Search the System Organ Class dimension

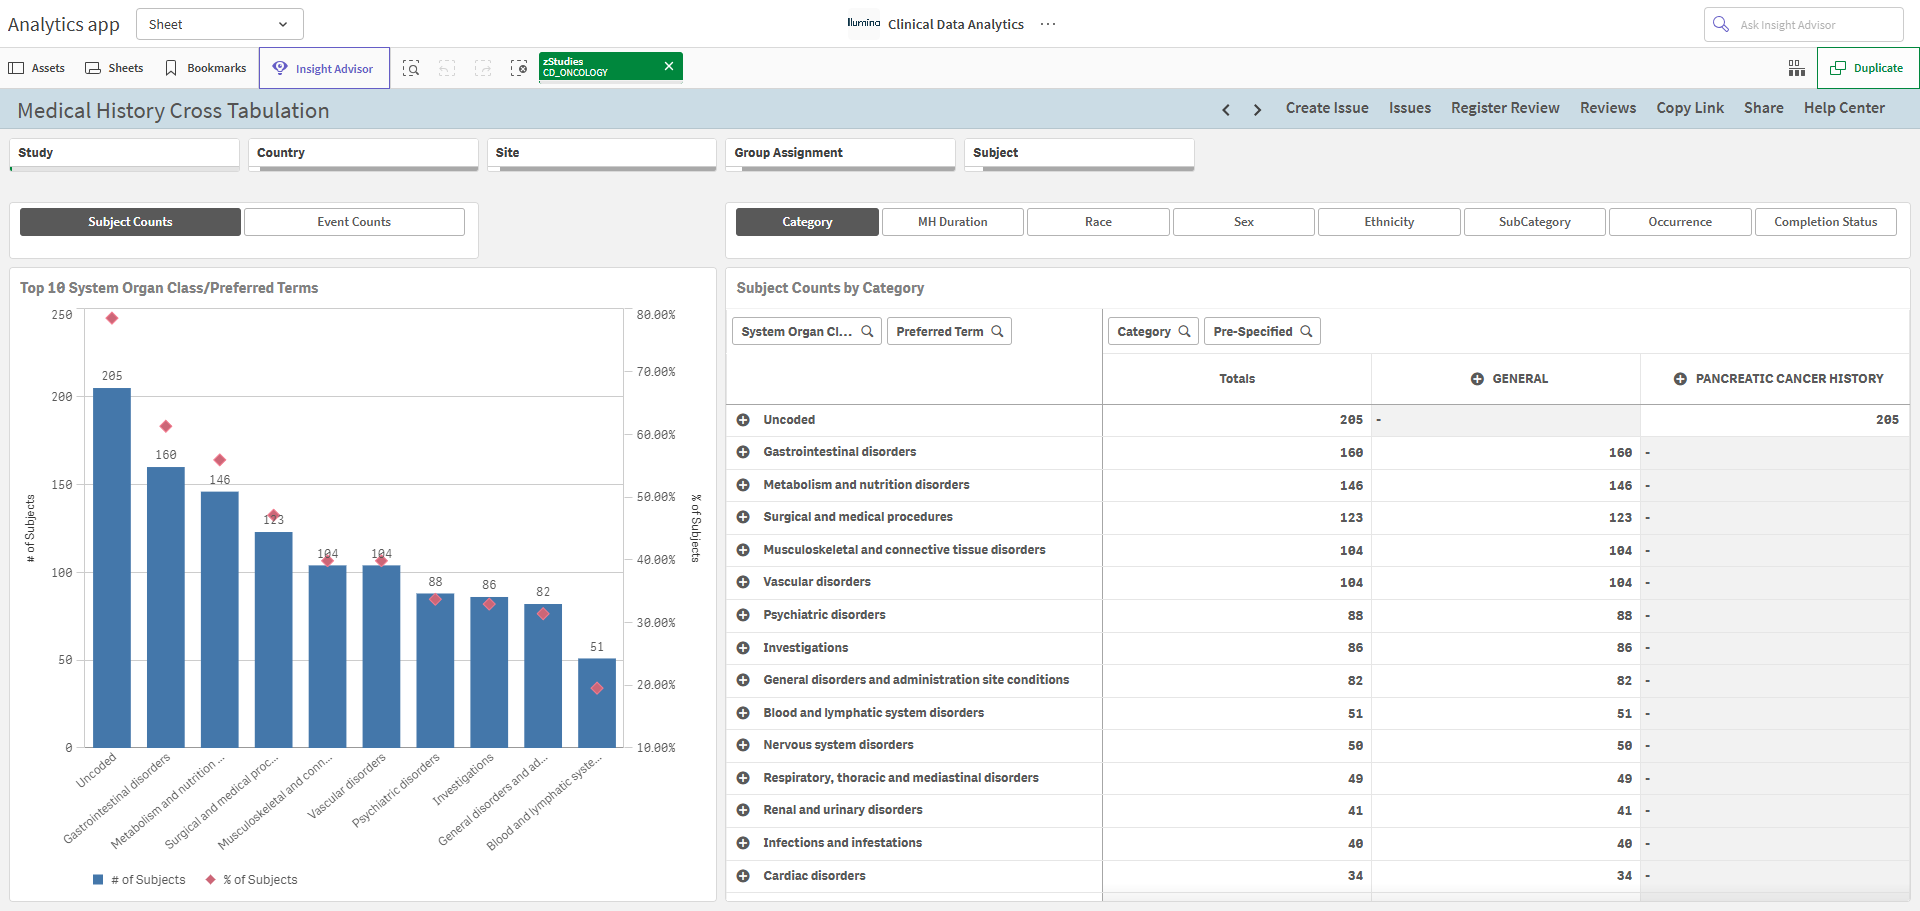coord(868,331)
